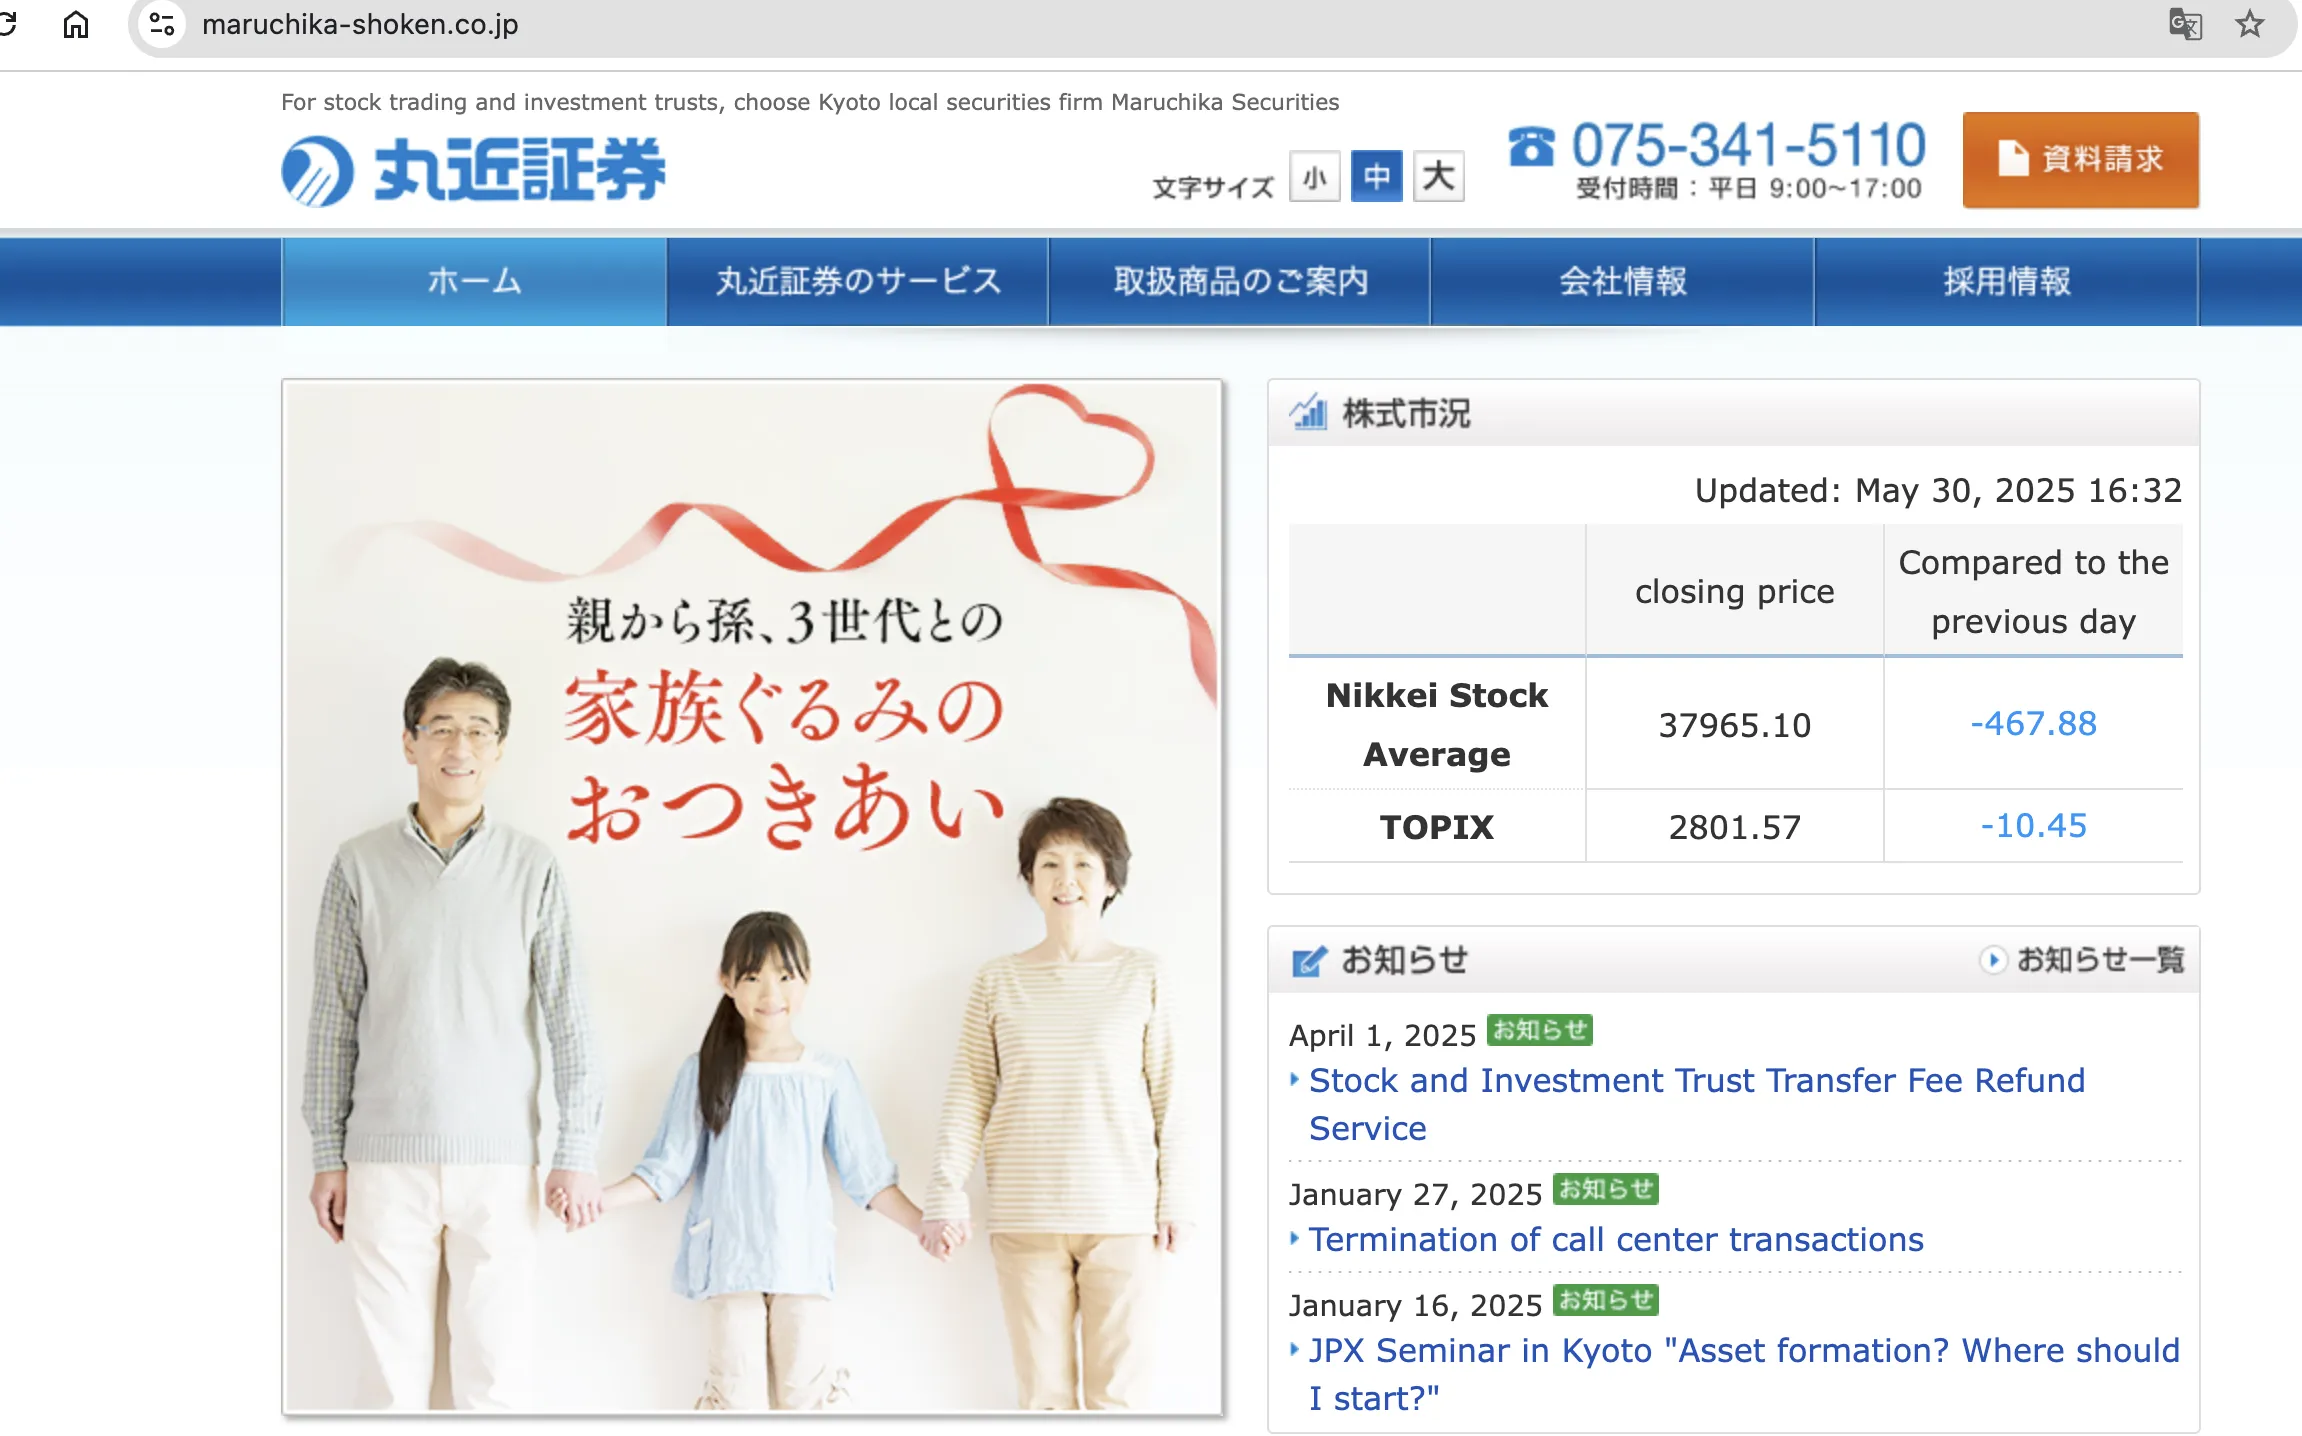
Task: Open the Google Translate page icon
Action: pos(2185,24)
